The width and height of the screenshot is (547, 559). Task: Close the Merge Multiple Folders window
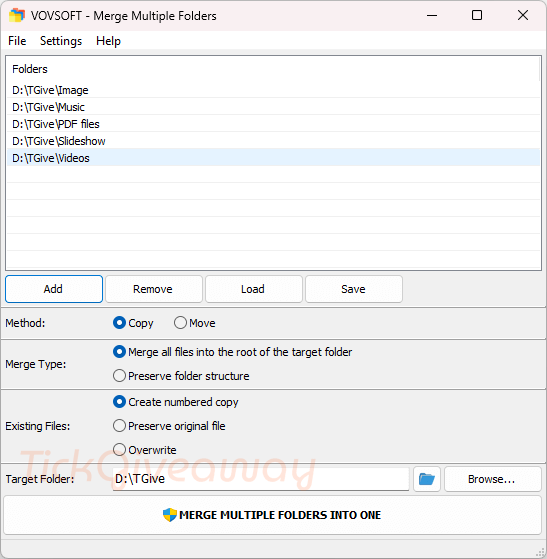click(523, 16)
